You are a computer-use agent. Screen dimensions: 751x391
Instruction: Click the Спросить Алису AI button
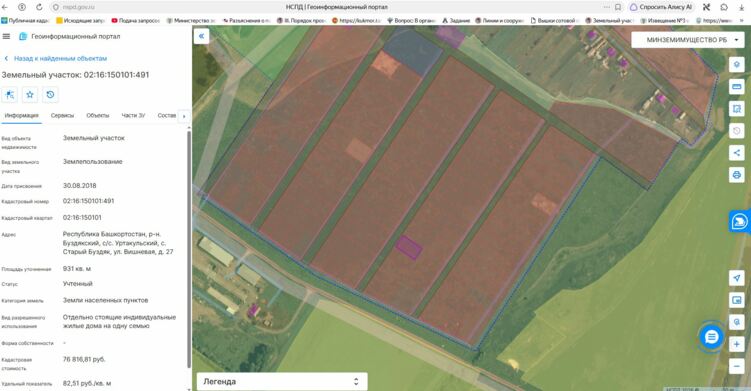point(661,7)
